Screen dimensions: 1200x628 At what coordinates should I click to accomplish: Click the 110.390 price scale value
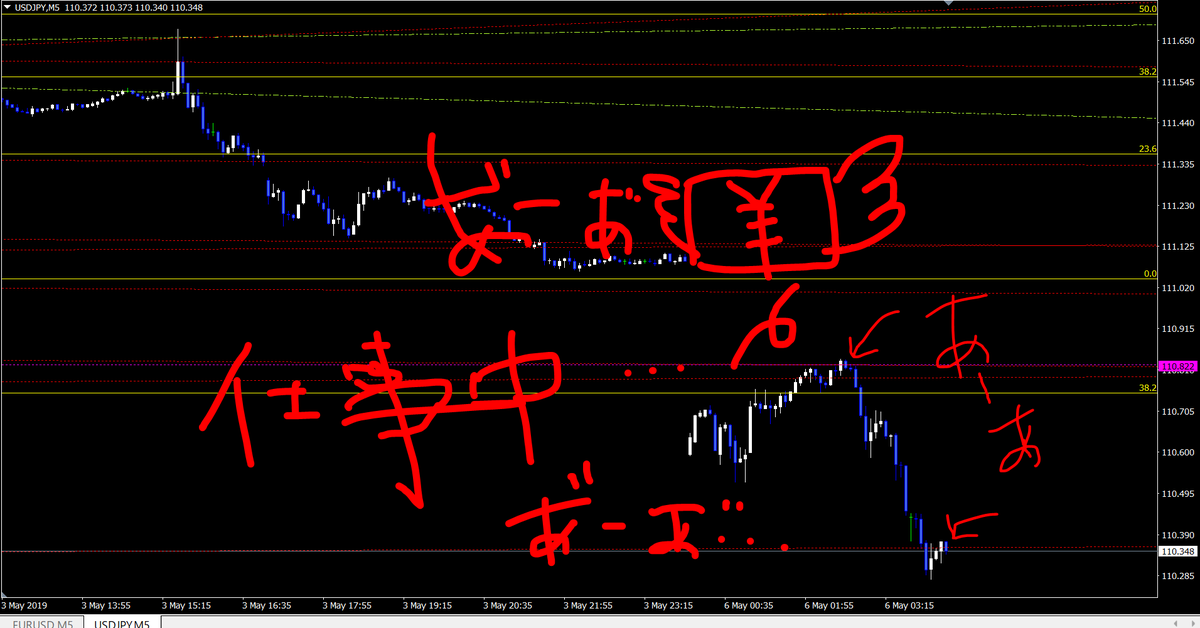point(1180,536)
